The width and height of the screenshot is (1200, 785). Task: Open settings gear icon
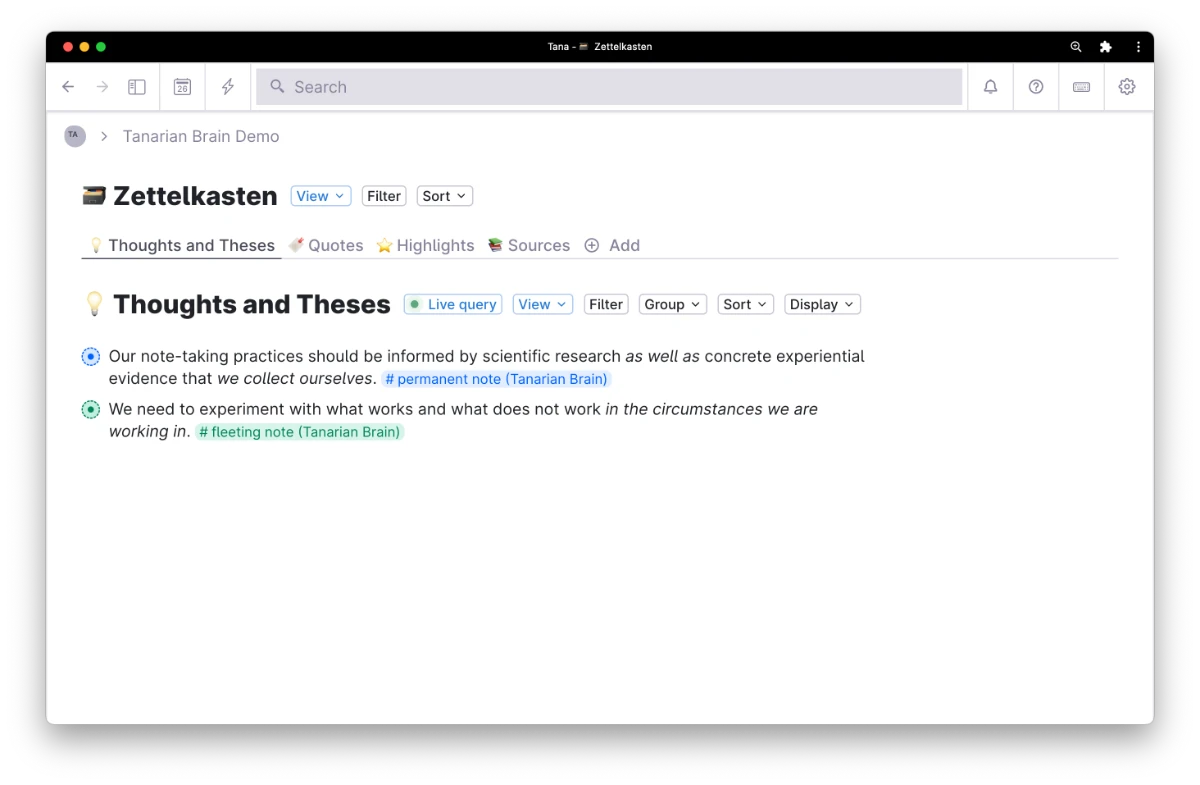1127,87
